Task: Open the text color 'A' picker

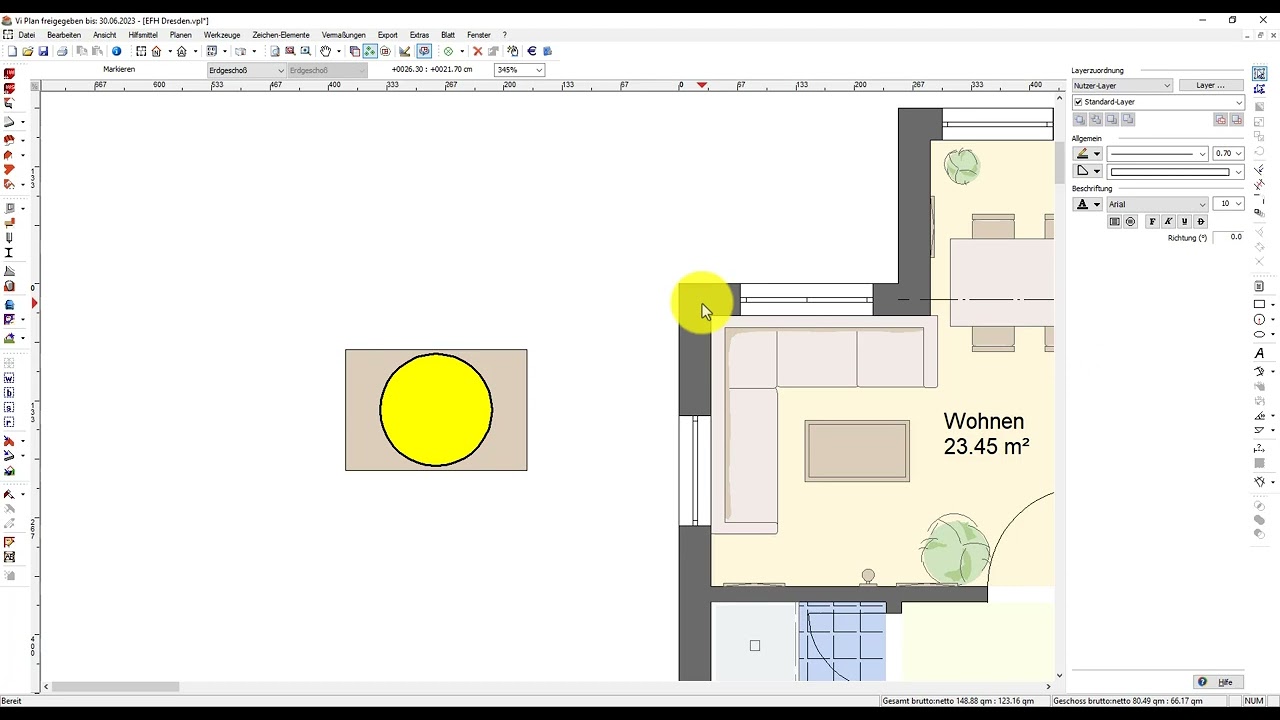Action: click(x=1087, y=204)
